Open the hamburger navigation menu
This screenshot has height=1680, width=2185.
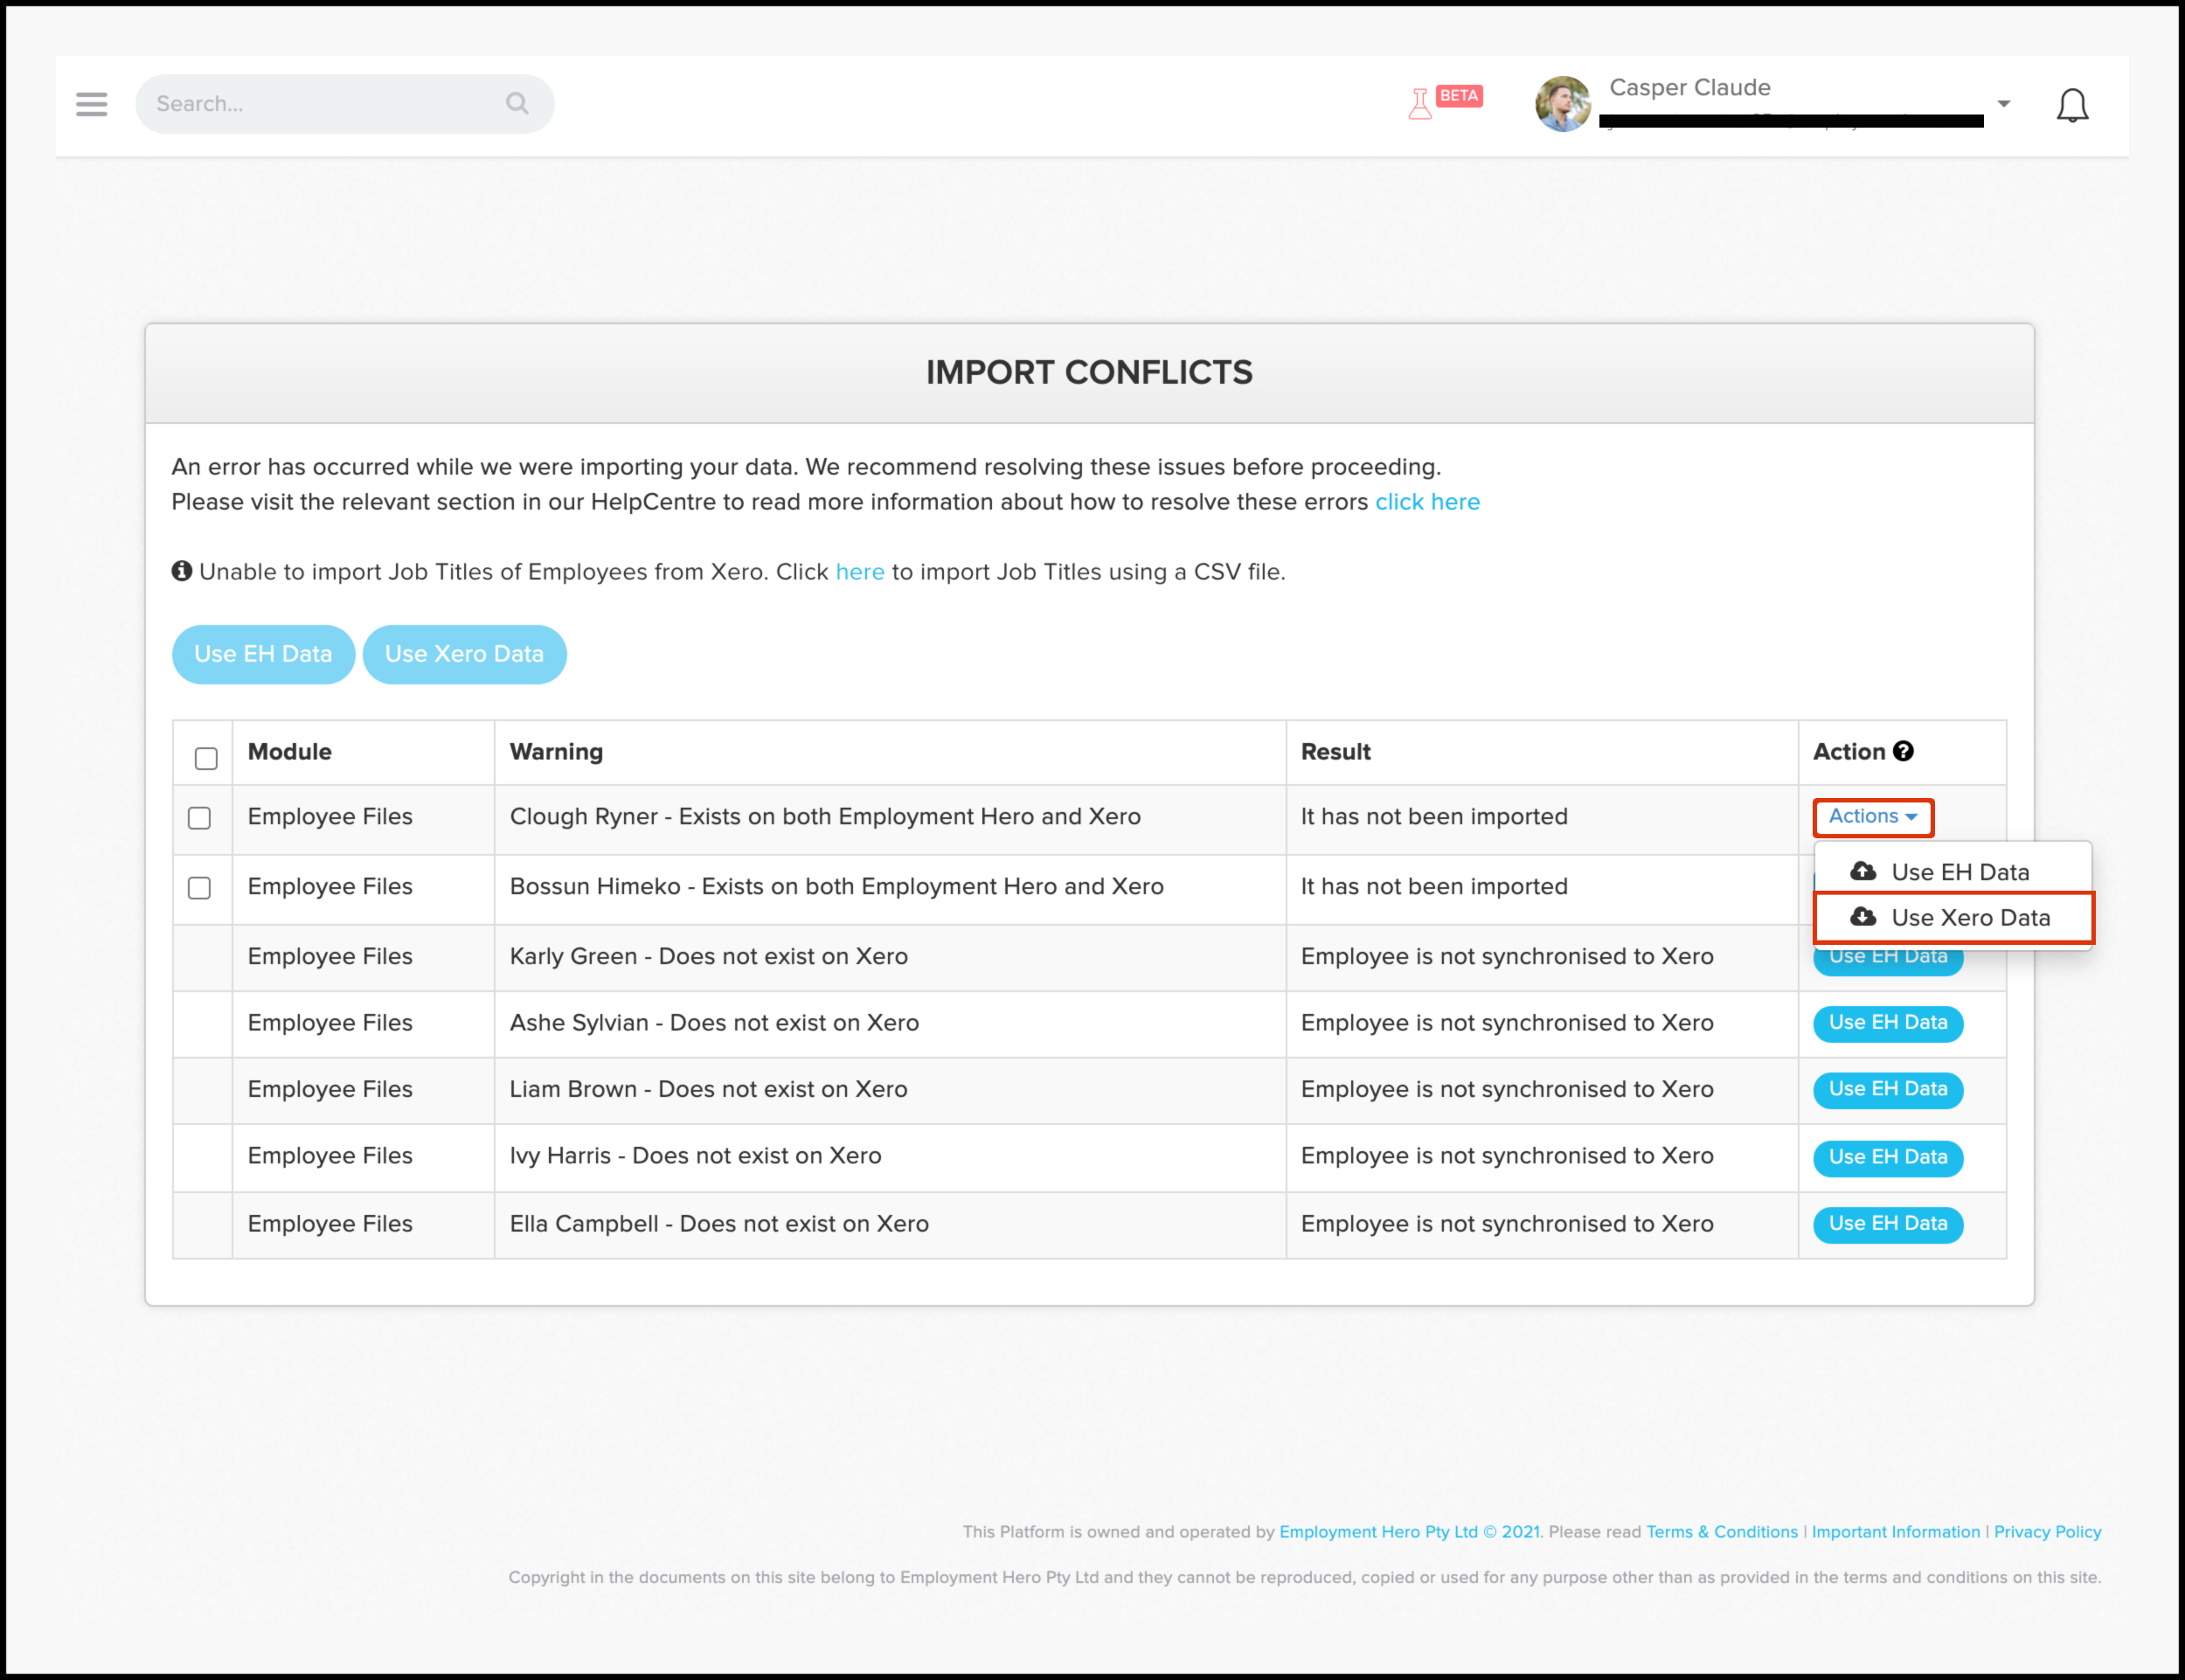(91, 104)
